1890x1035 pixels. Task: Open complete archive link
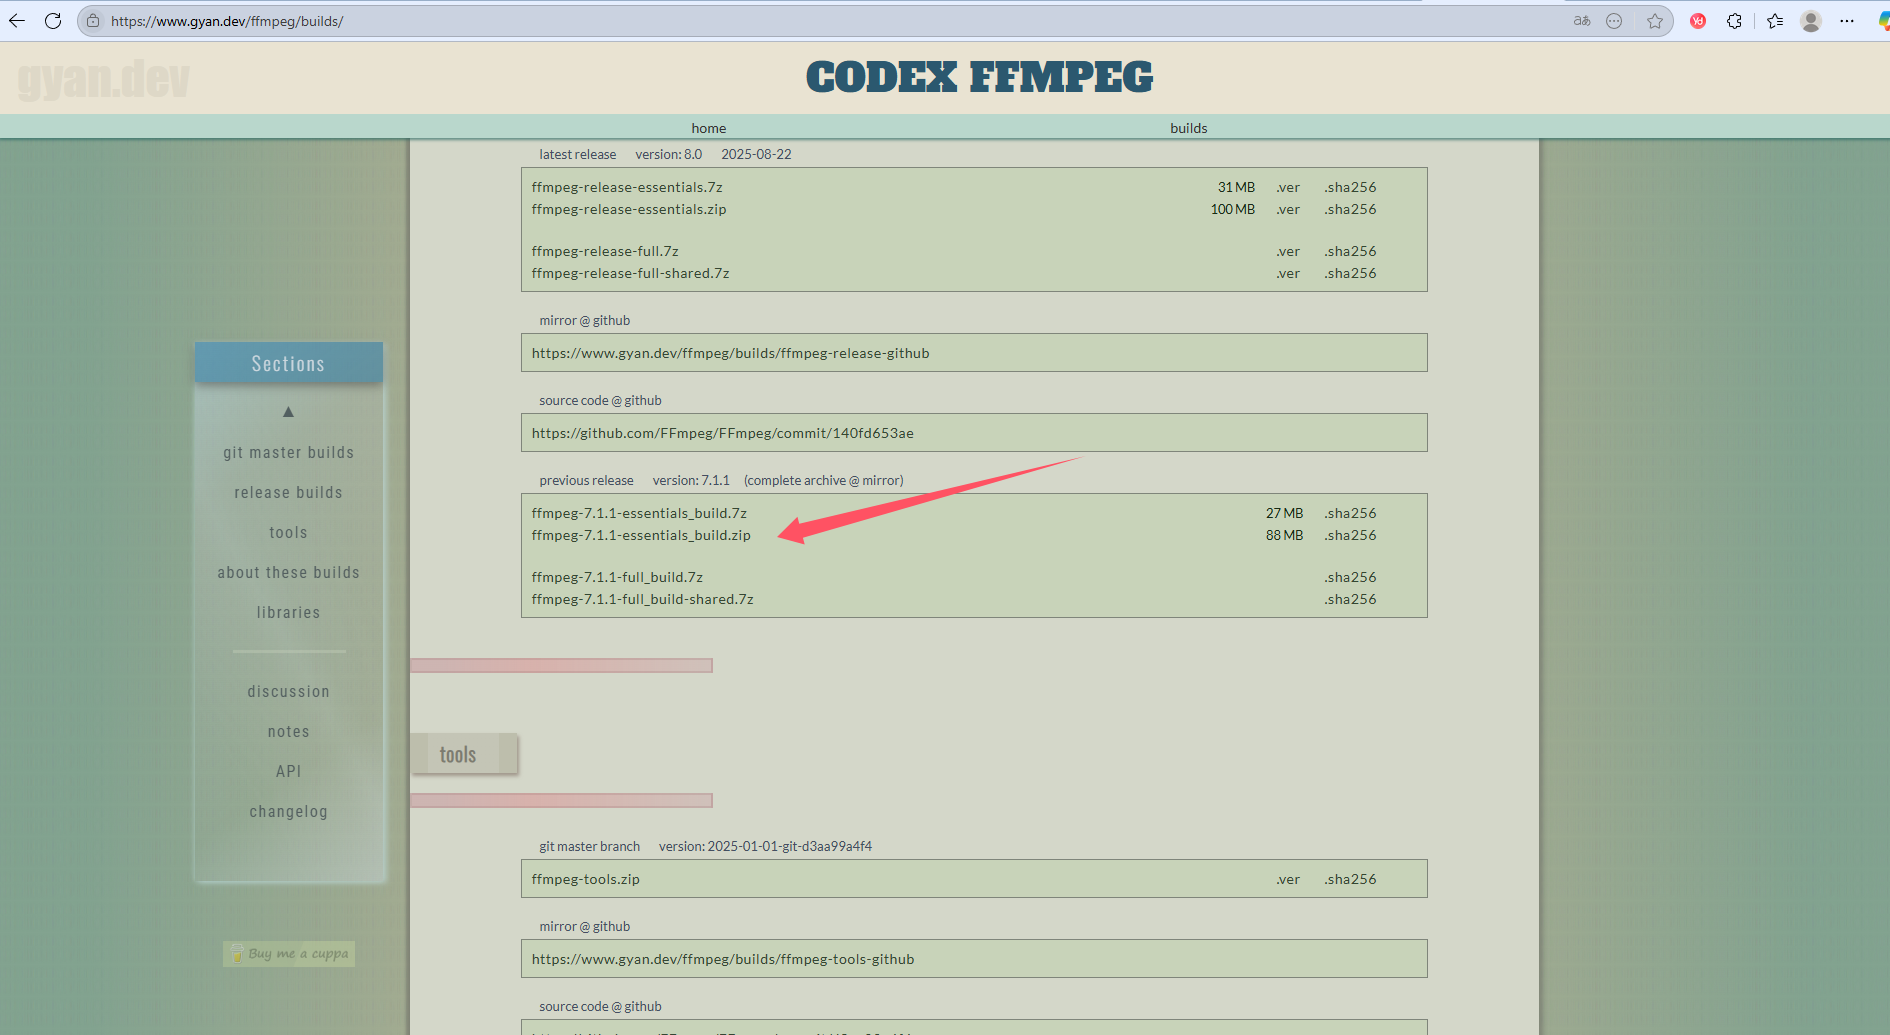[x=797, y=481]
